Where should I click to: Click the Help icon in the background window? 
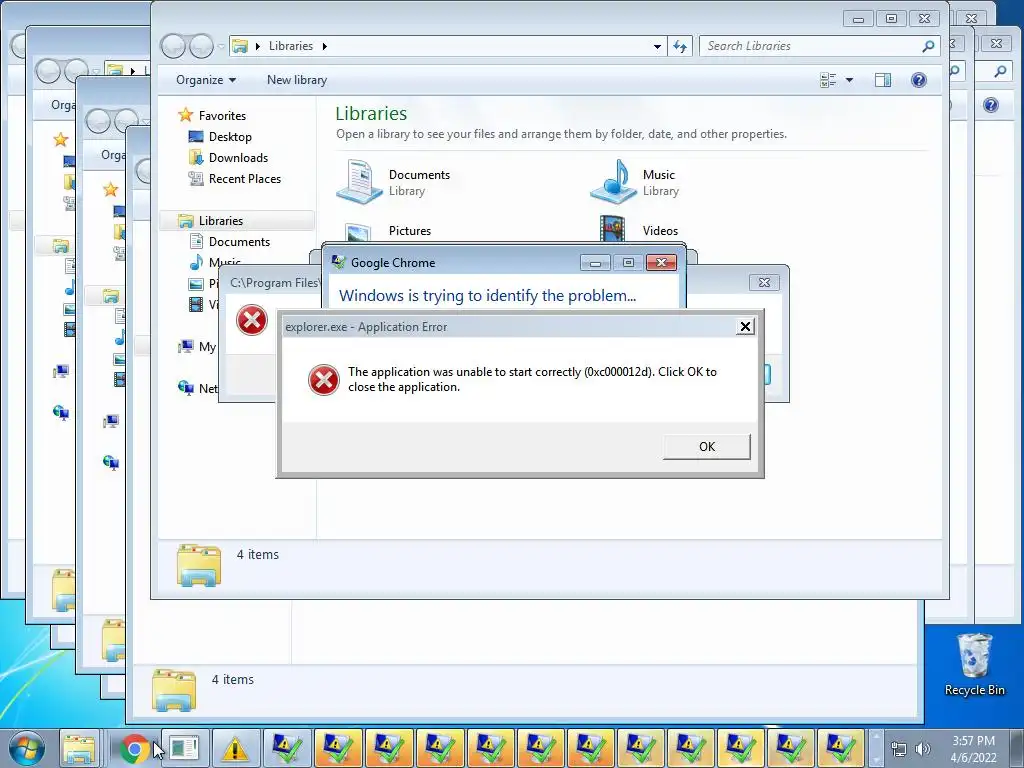pyautogui.click(x=991, y=105)
